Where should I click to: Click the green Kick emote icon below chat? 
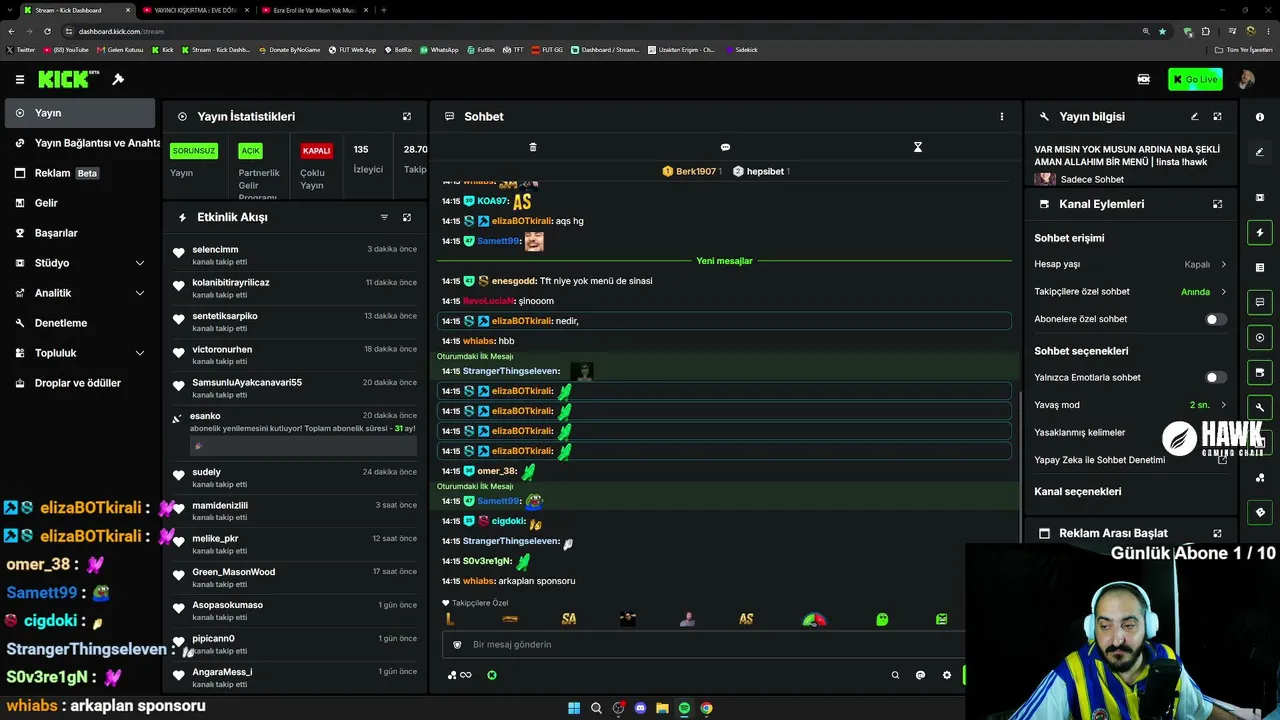492,675
